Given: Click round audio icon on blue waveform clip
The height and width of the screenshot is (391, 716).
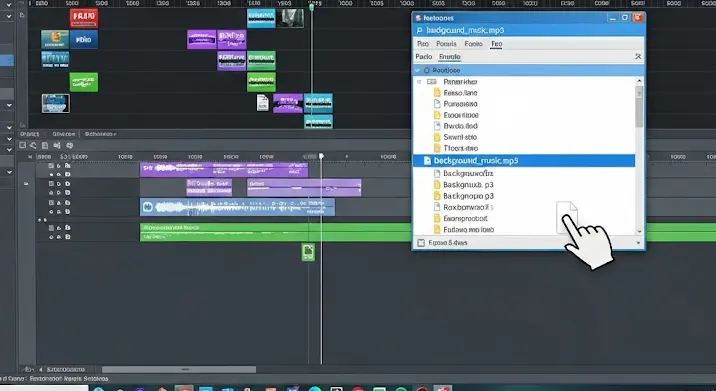Looking at the screenshot, I should [147, 207].
